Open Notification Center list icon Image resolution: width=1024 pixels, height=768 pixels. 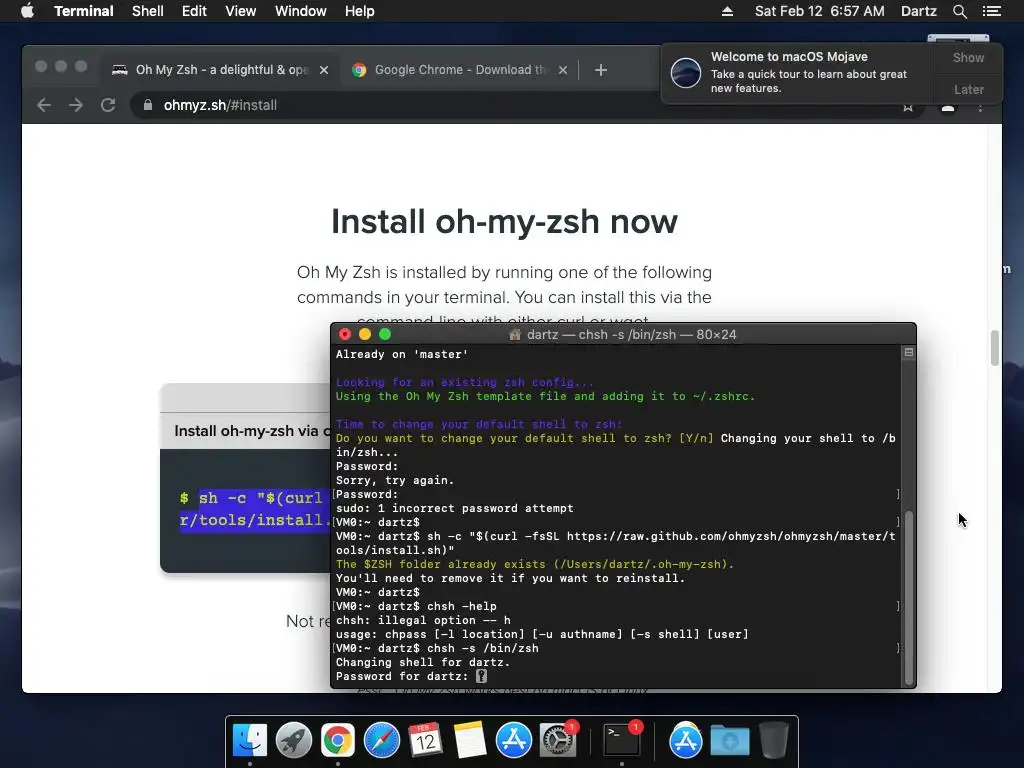click(x=992, y=11)
